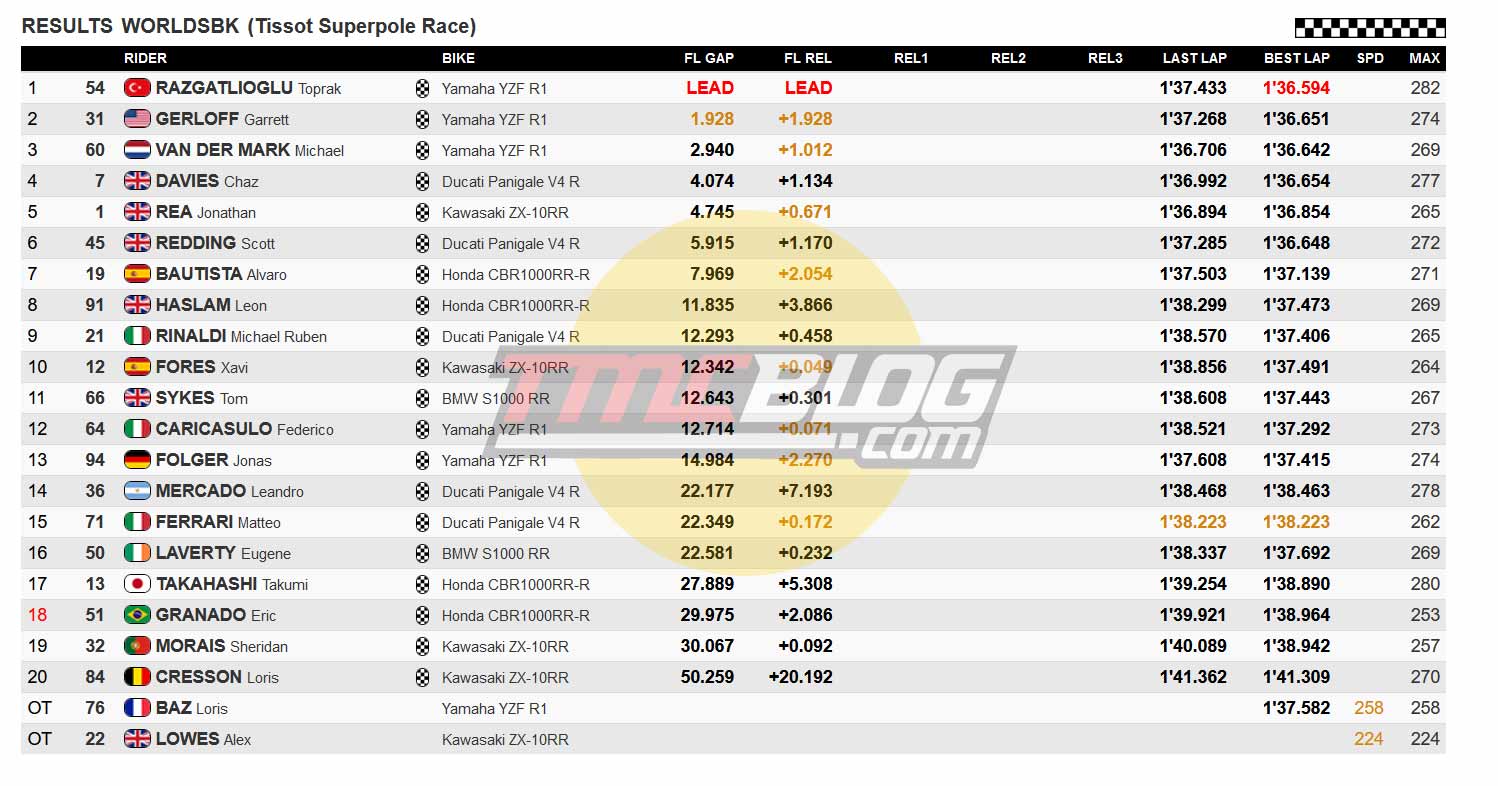This screenshot has height=786, width=1498.
Task: Click the French flag next to Baz
Action: pos(137,708)
